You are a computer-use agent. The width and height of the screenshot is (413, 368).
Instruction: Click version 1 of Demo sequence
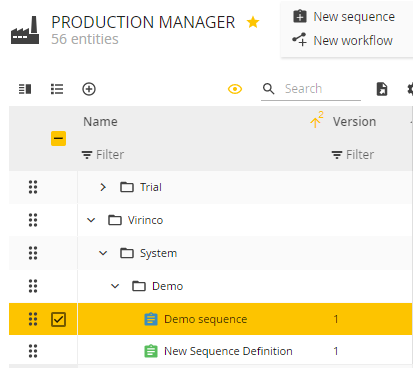pos(336,319)
